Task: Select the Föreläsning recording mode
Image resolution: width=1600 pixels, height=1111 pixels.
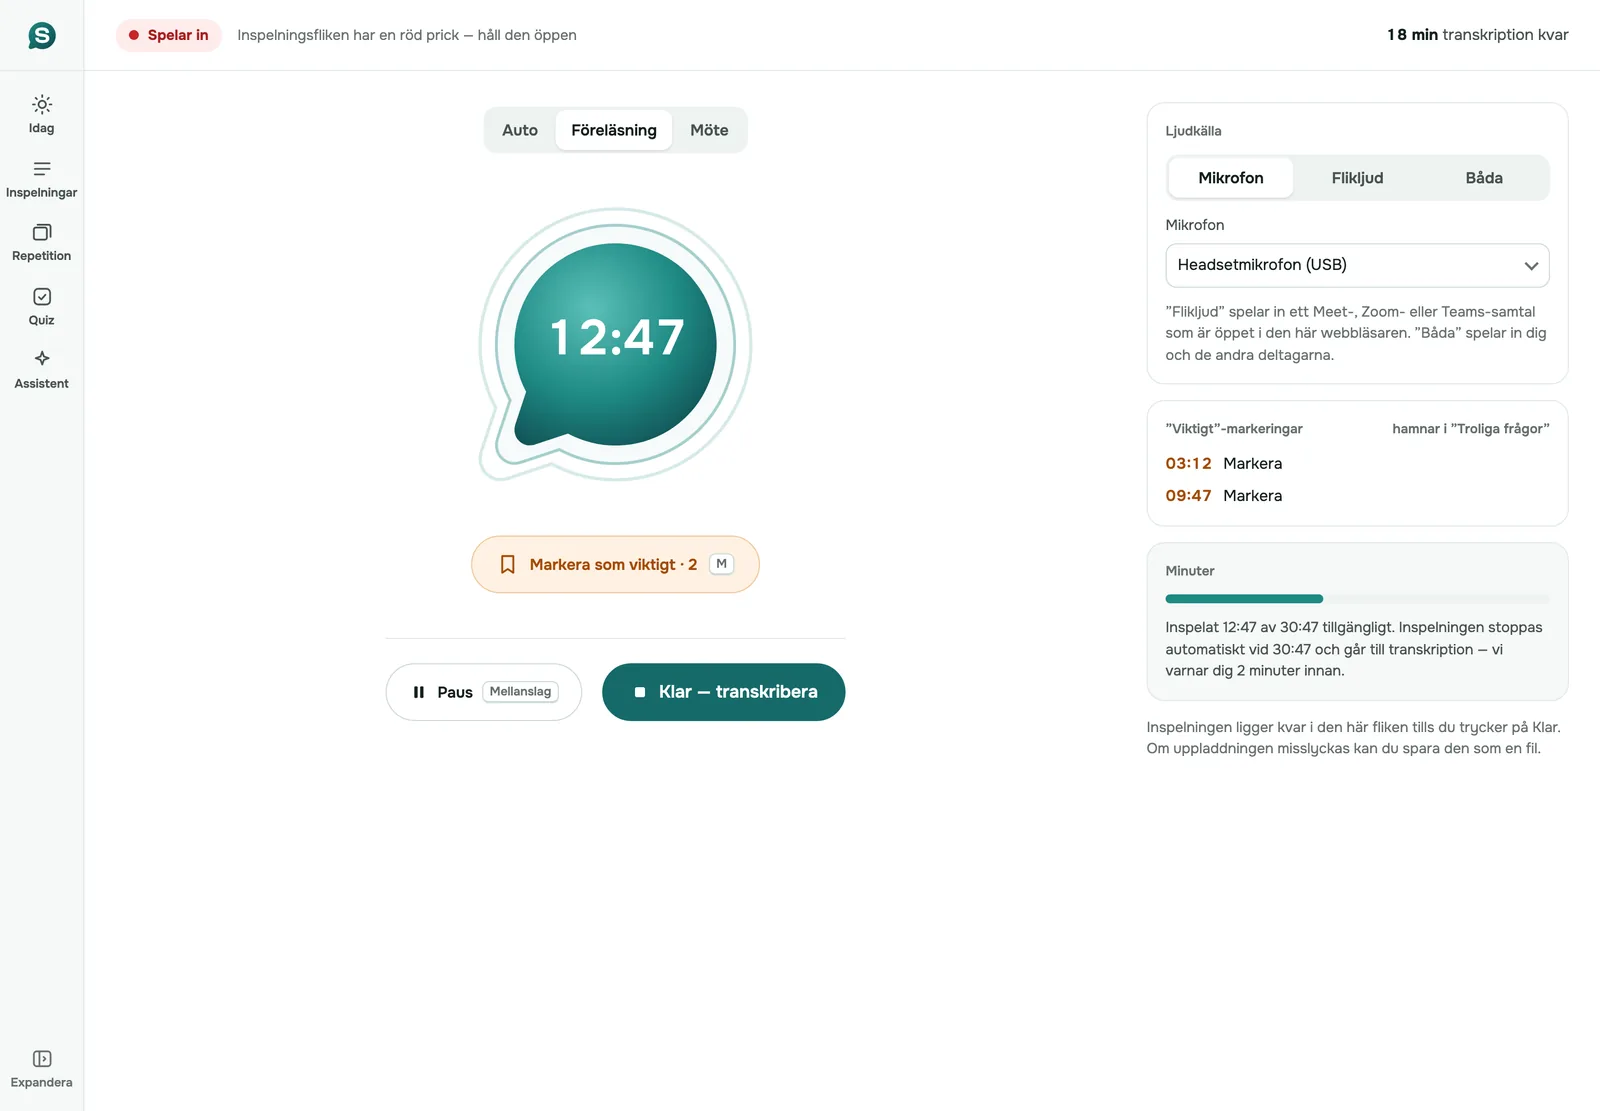Action: click(614, 130)
